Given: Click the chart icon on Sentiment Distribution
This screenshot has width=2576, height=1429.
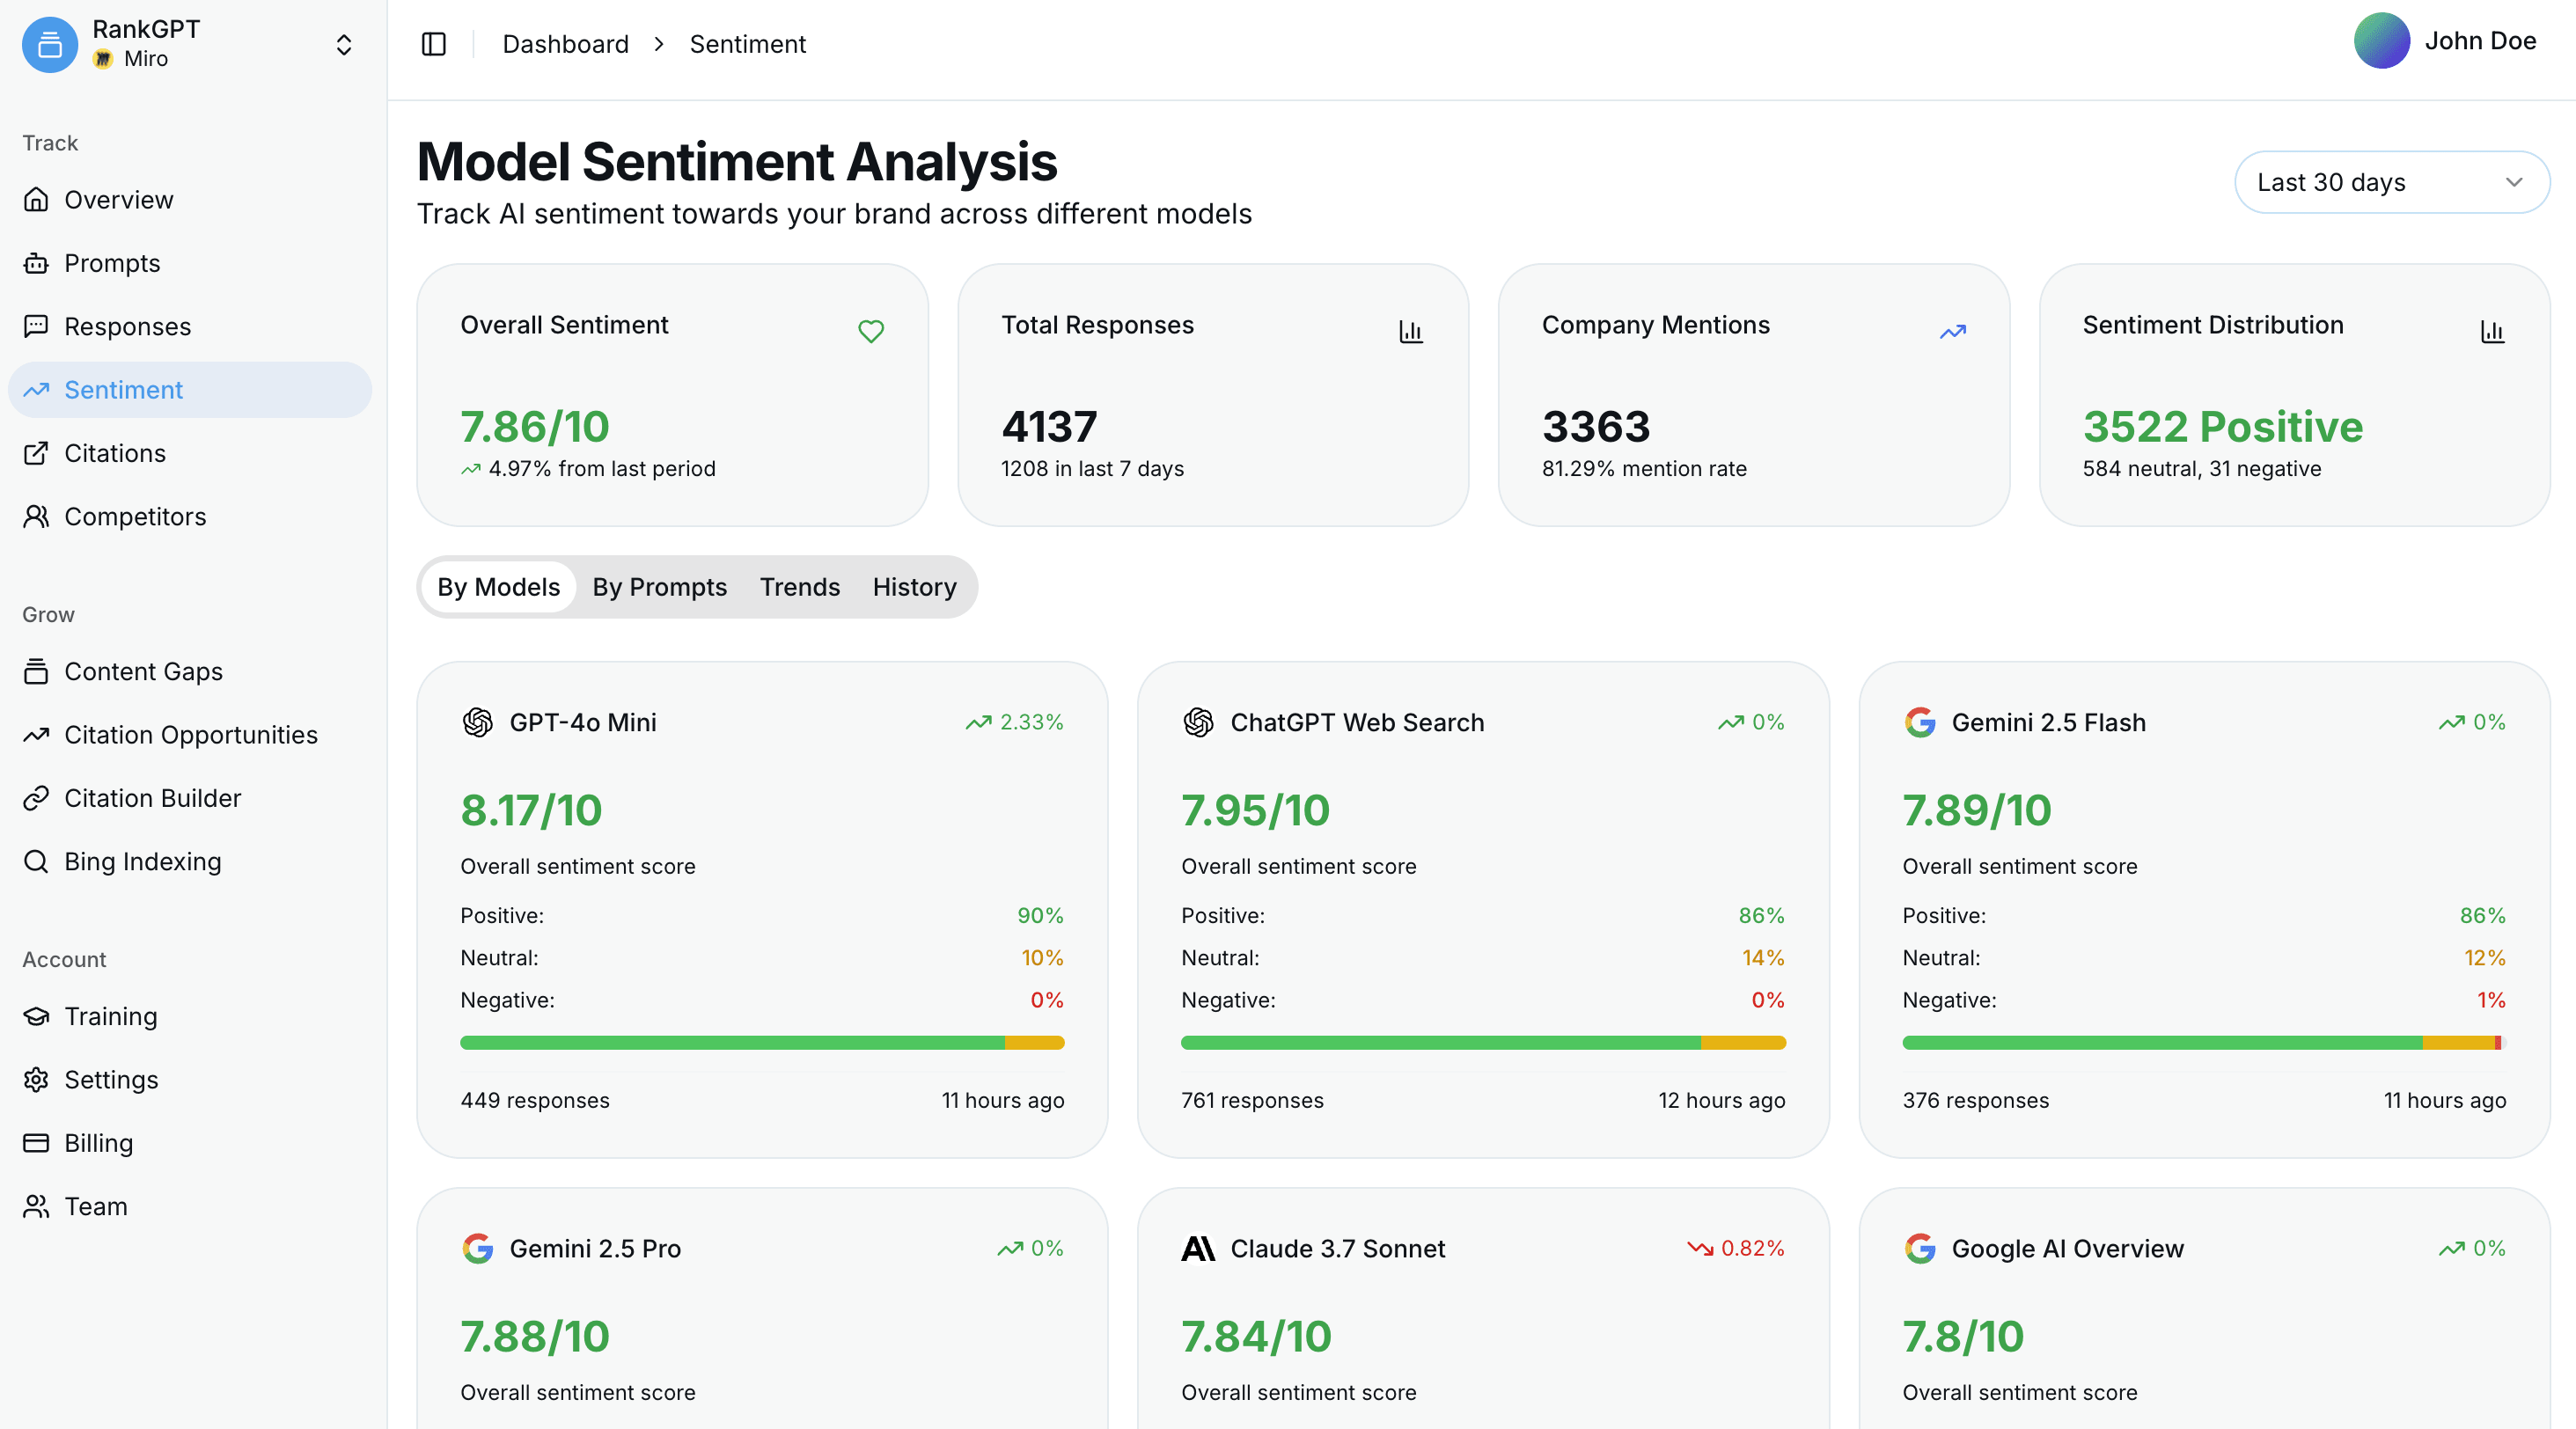Looking at the screenshot, I should 2492,331.
